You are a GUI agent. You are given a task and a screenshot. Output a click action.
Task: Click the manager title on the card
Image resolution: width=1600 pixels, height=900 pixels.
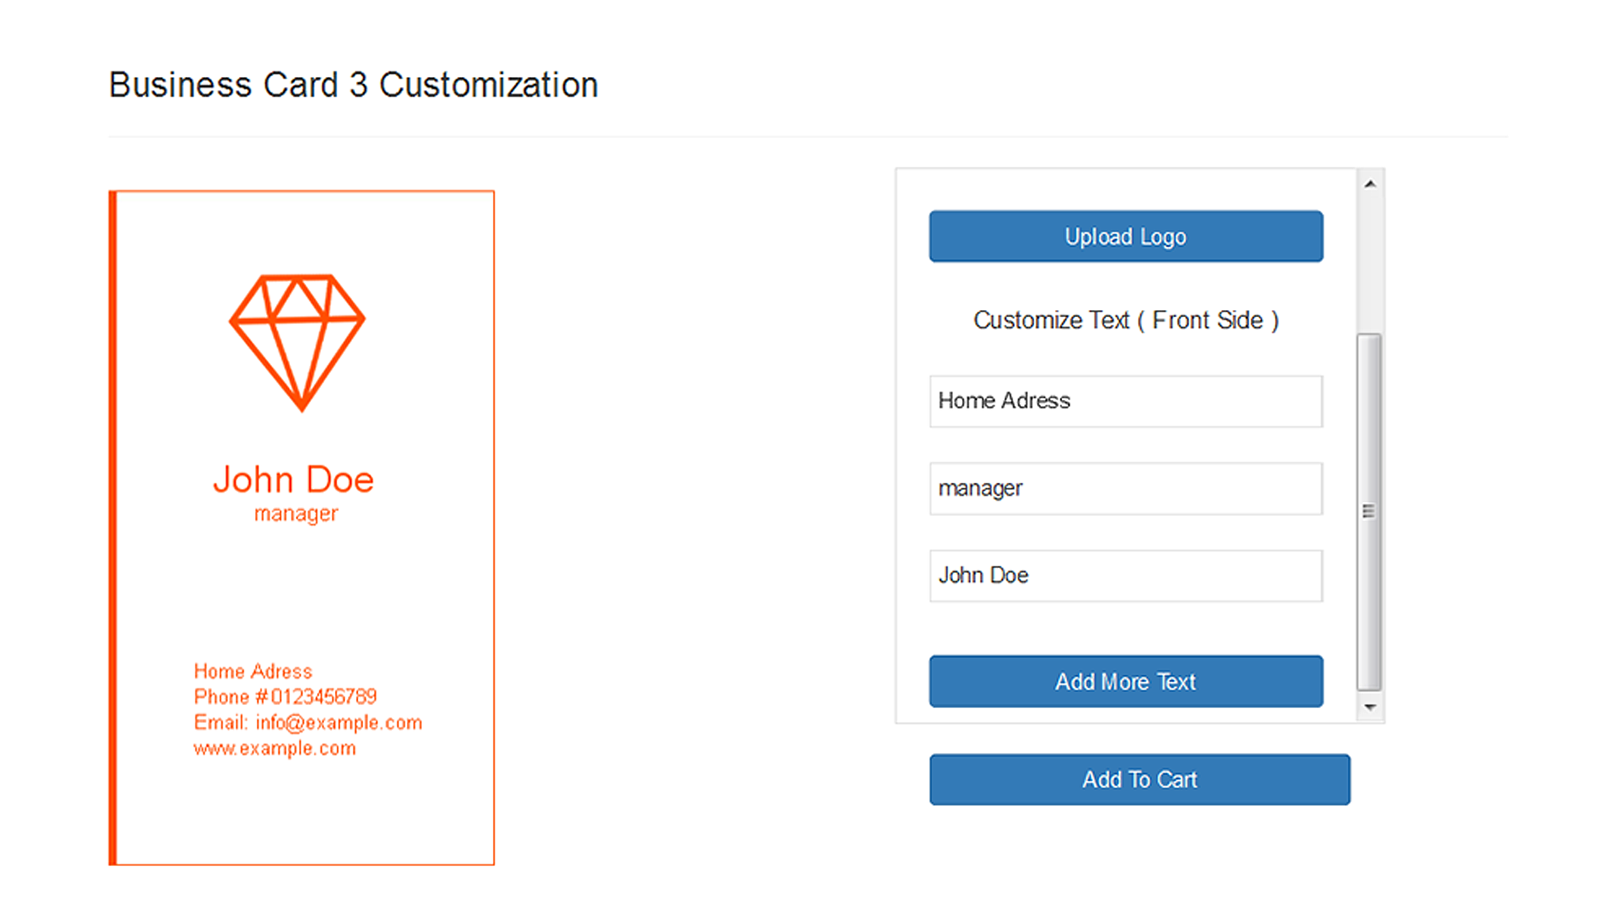294,513
